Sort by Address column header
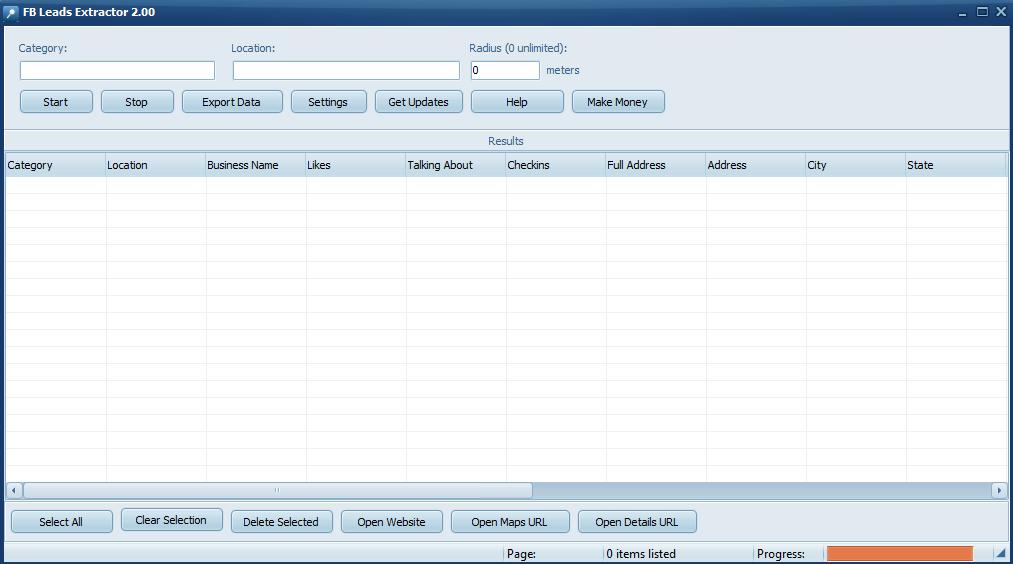This screenshot has height=564, width=1013. [x=756, y=165]
